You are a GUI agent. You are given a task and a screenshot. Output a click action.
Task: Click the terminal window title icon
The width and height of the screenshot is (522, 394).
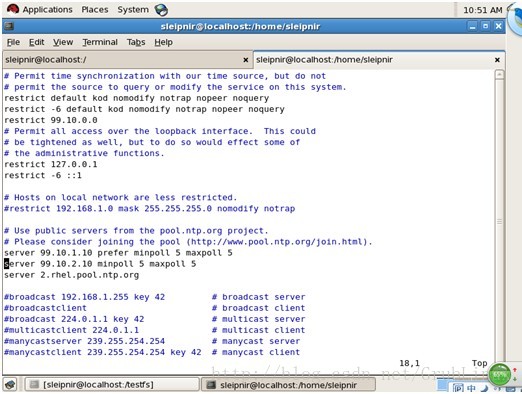pos(9,26)
